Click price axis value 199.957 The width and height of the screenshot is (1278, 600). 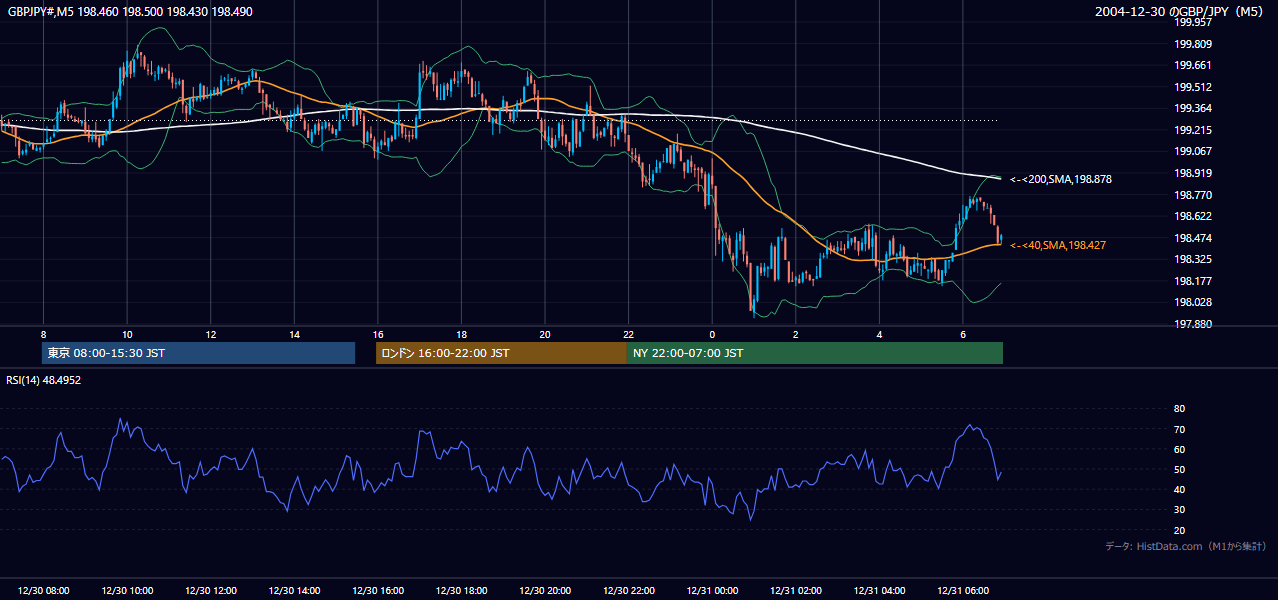pos(1193,22)
